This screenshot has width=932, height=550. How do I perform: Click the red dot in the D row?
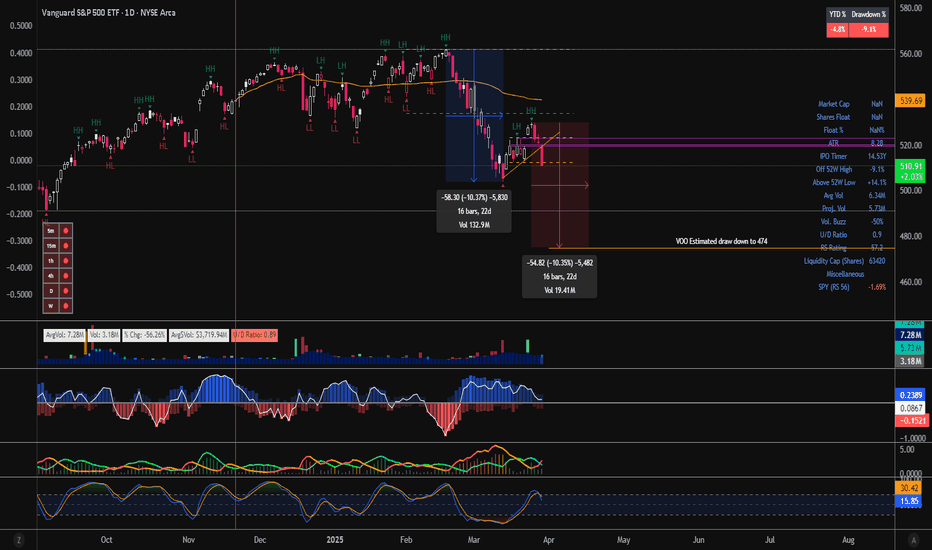[65, 291]
